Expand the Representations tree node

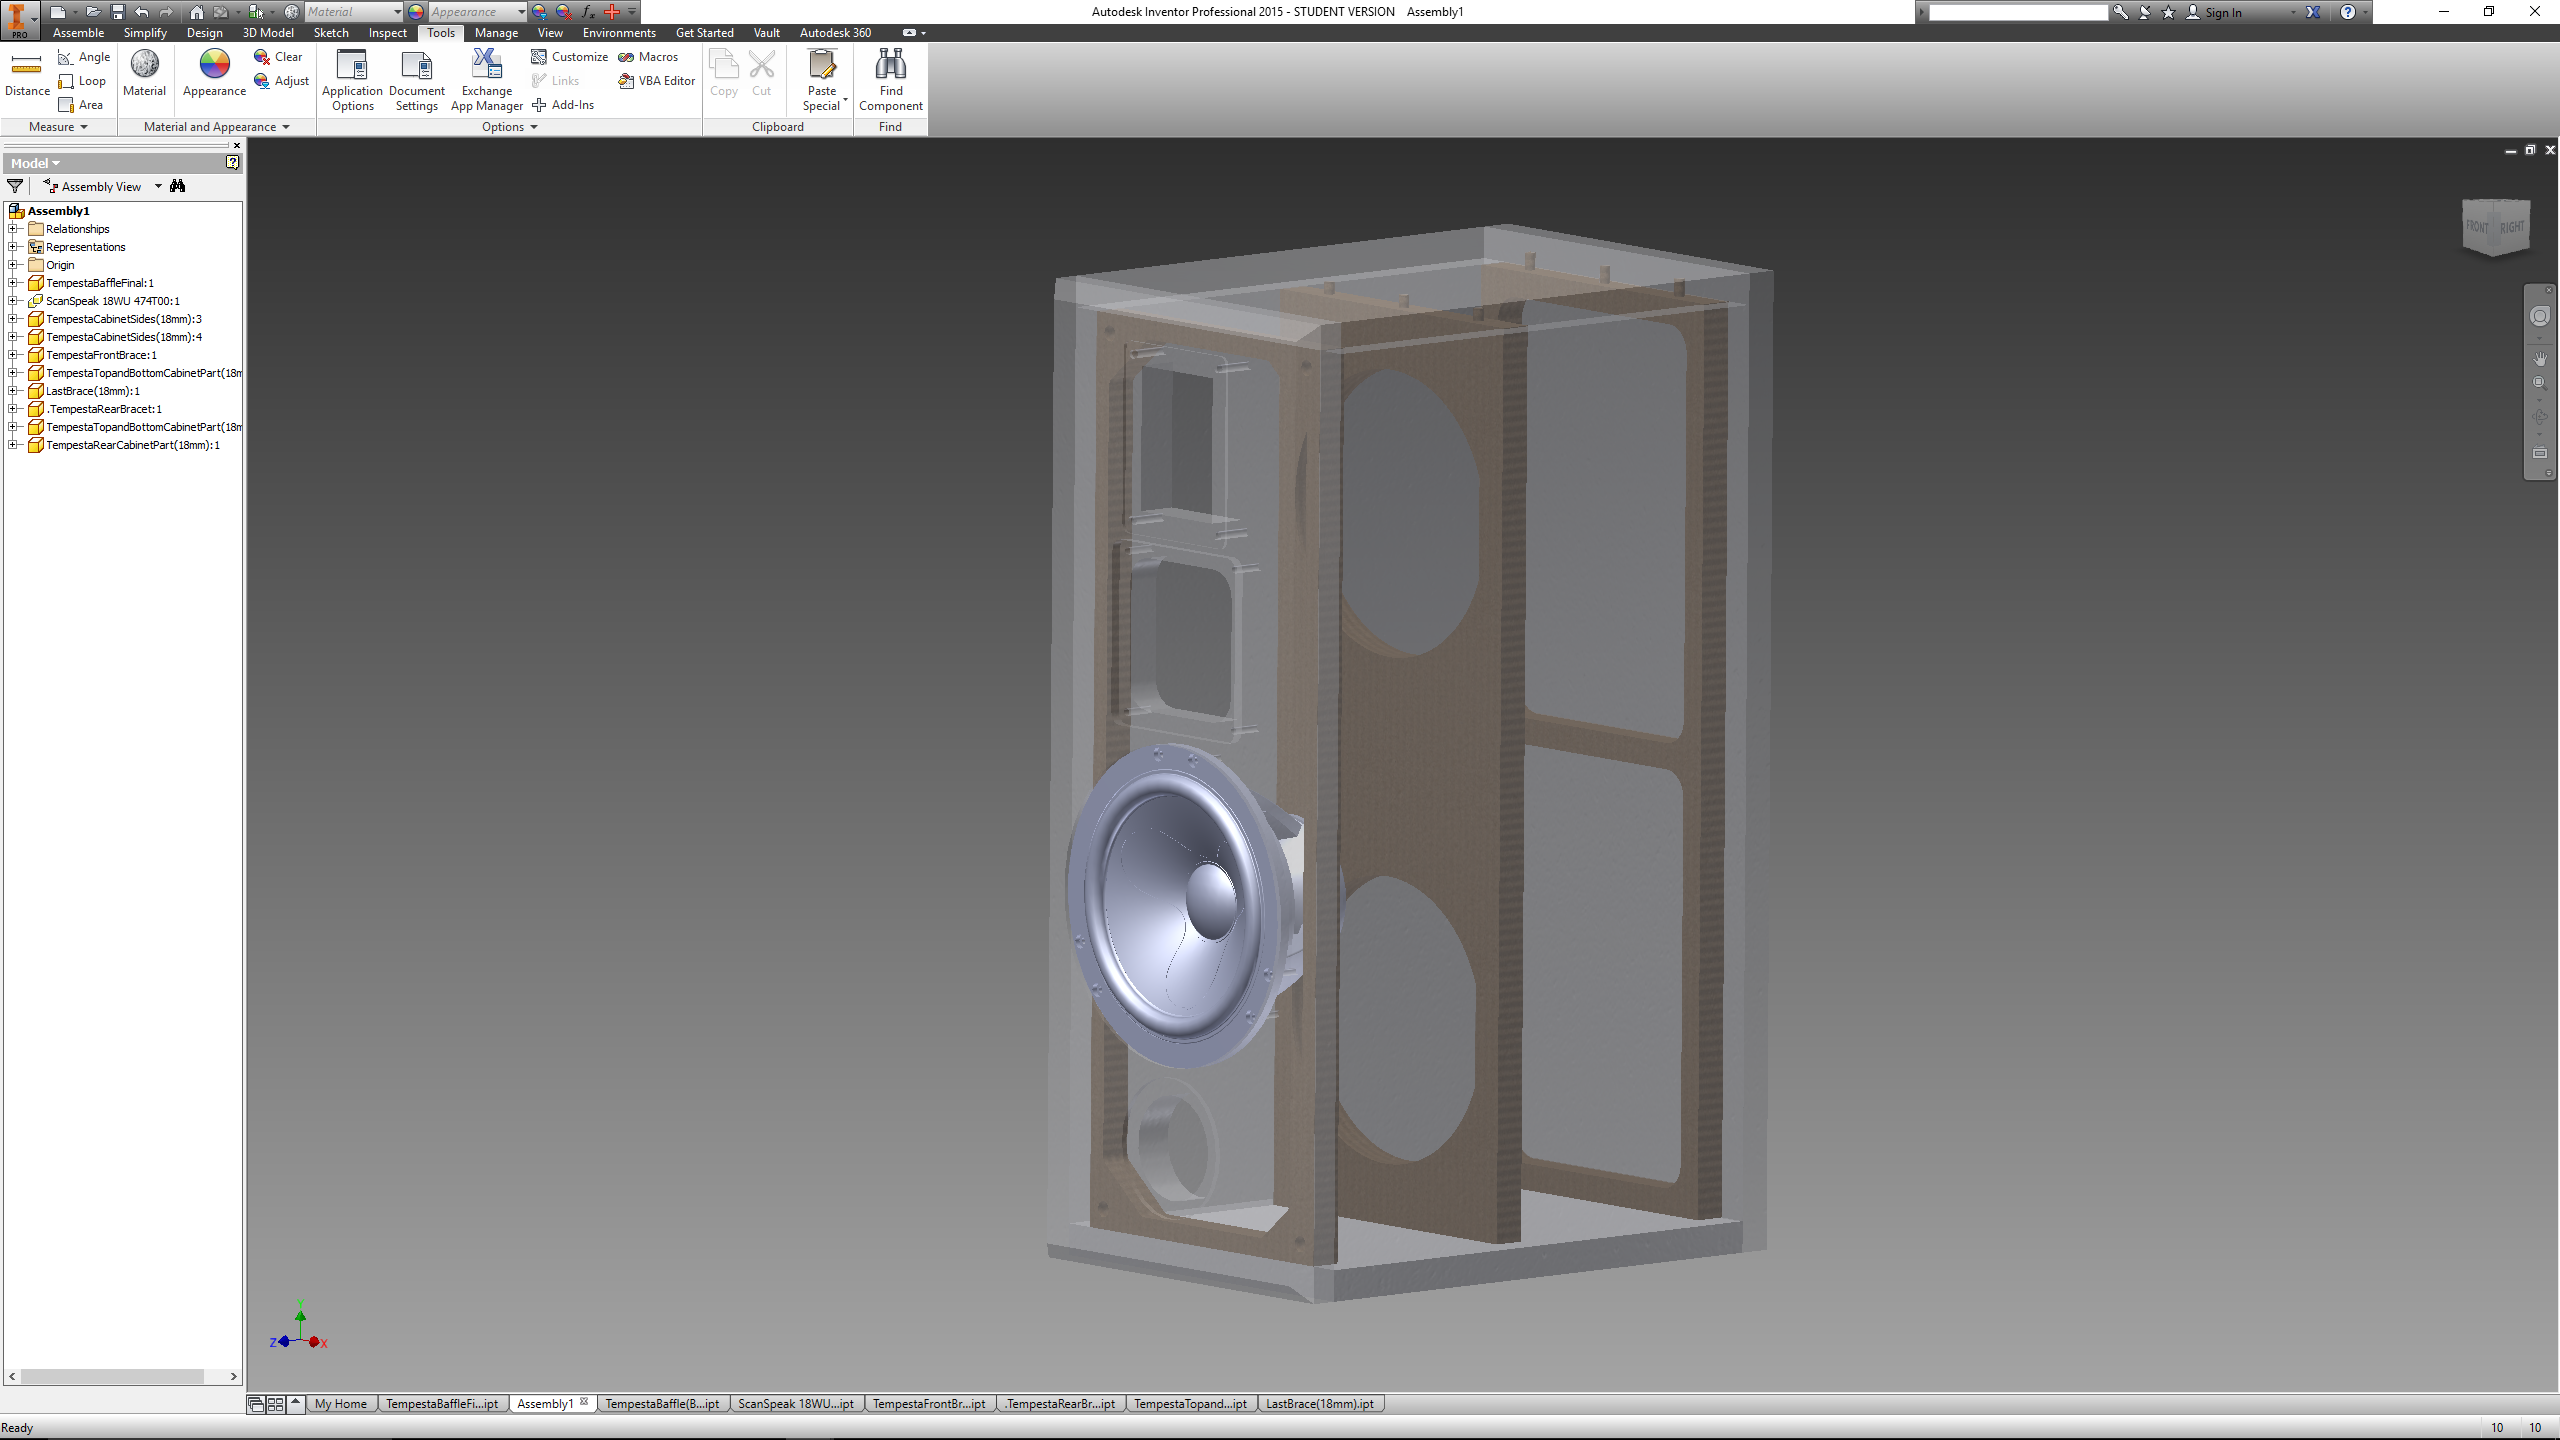[14, 246]
